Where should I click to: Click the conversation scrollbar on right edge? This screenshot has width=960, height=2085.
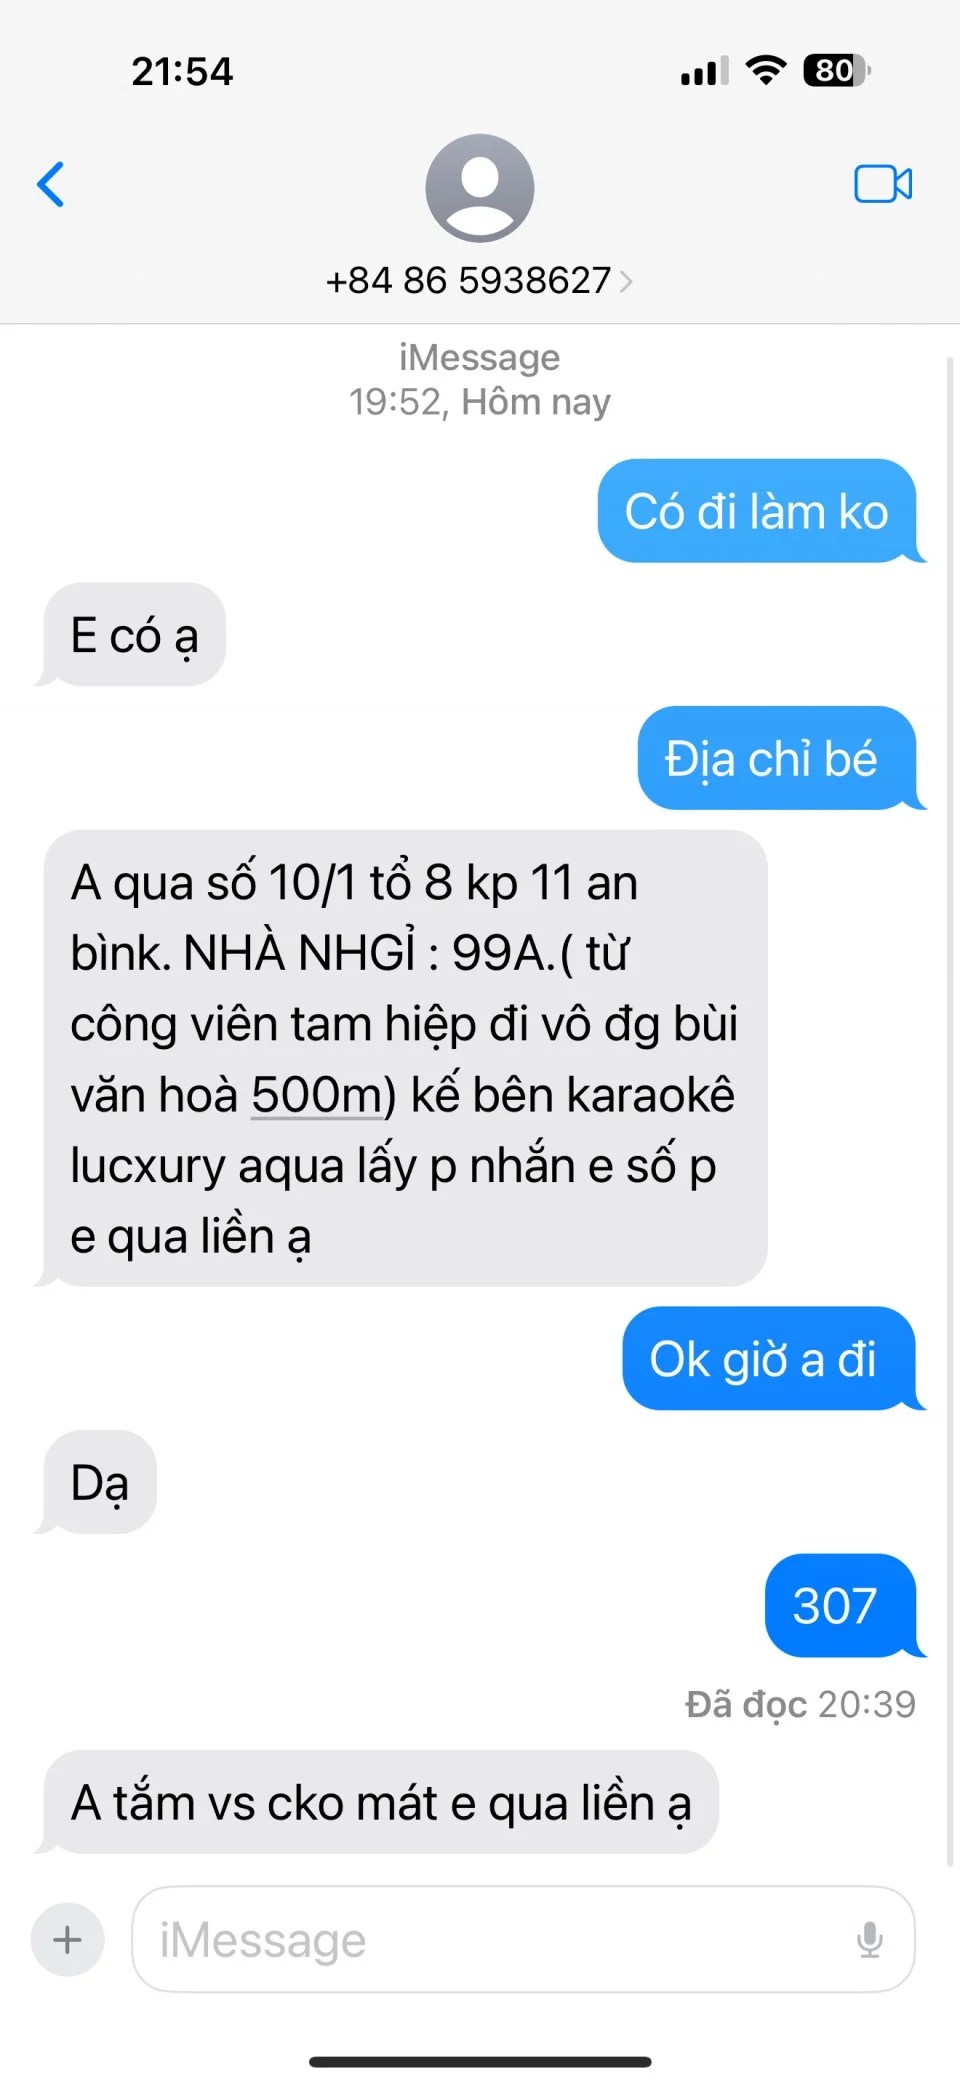(x=951, y=1110)
